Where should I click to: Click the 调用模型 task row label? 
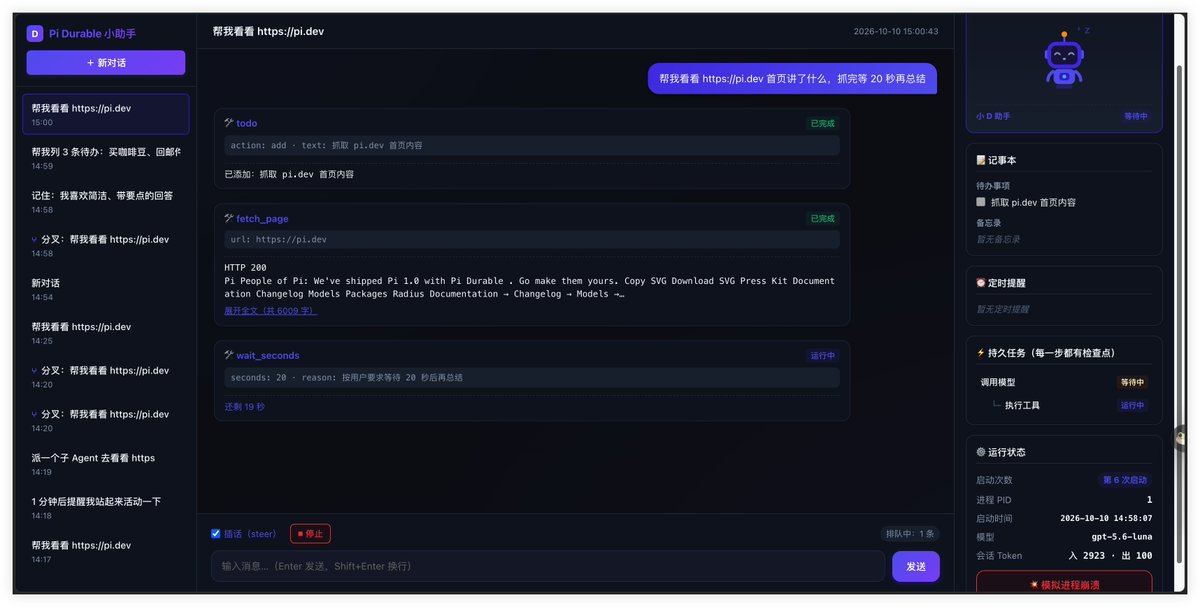[998, 382]
